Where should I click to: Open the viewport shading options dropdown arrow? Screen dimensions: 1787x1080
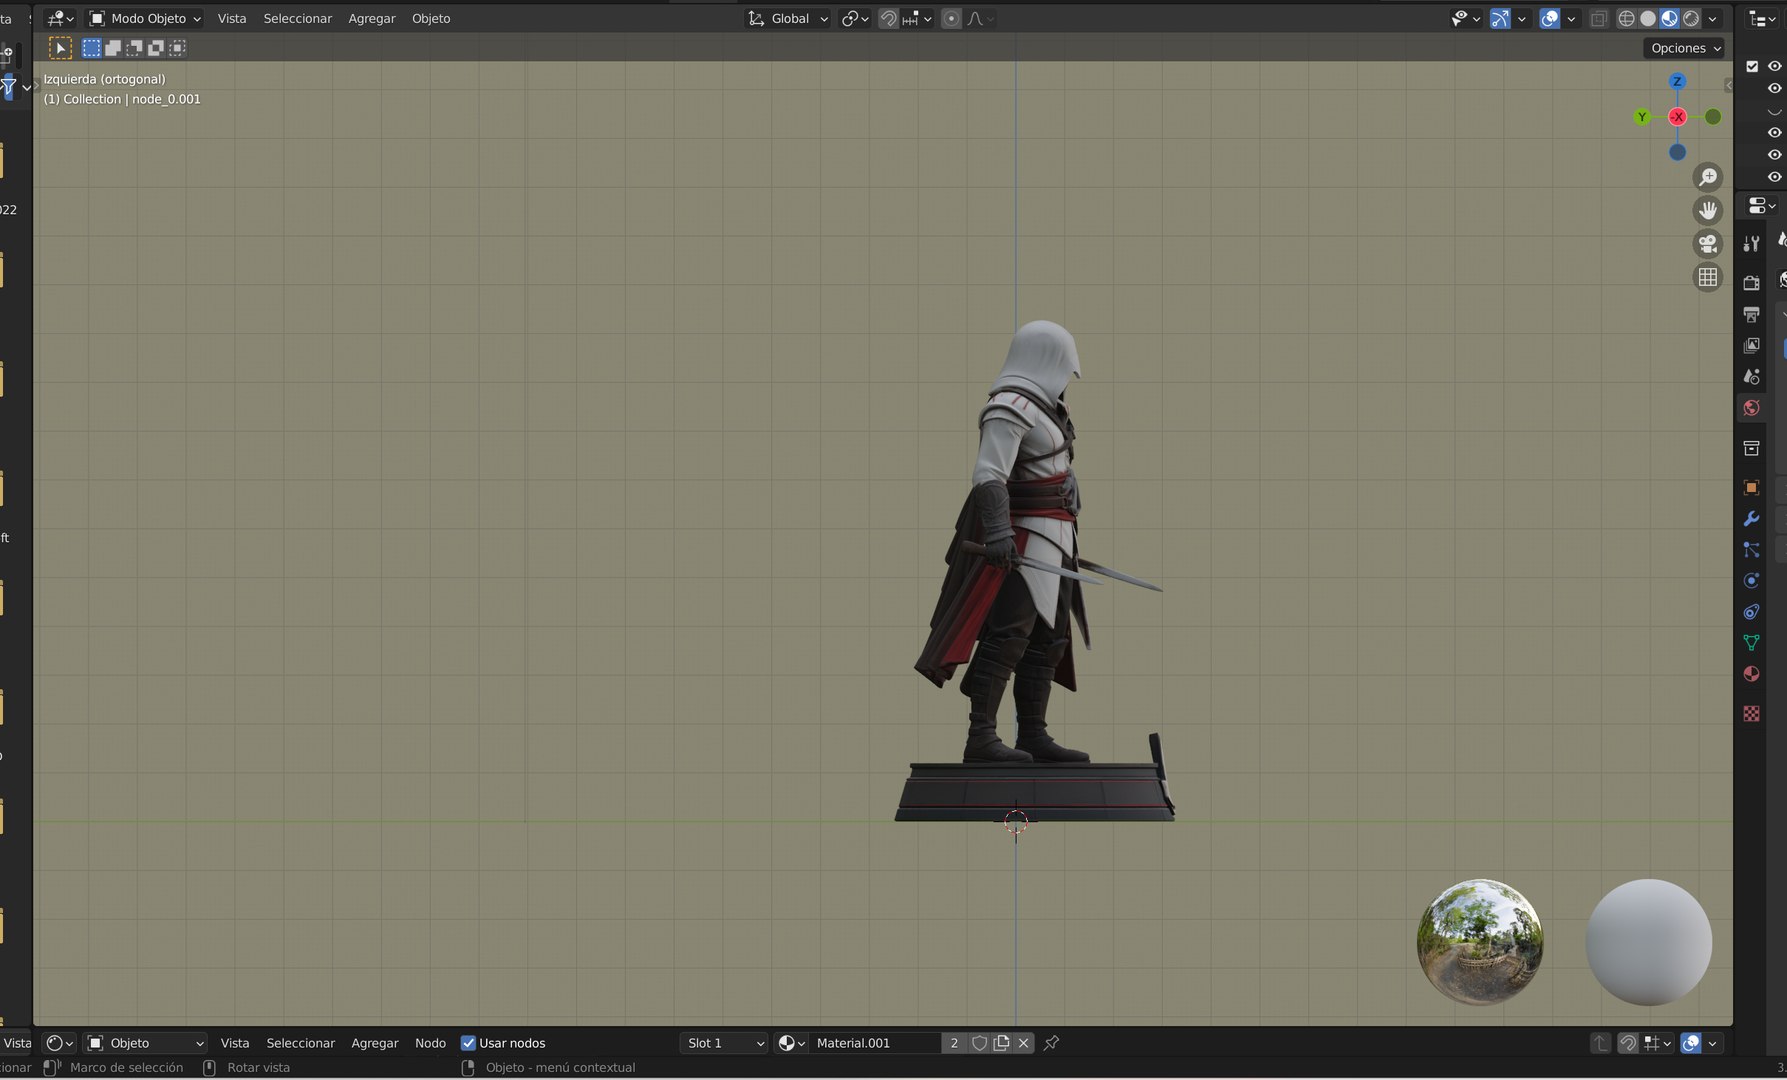(1713, 19)
